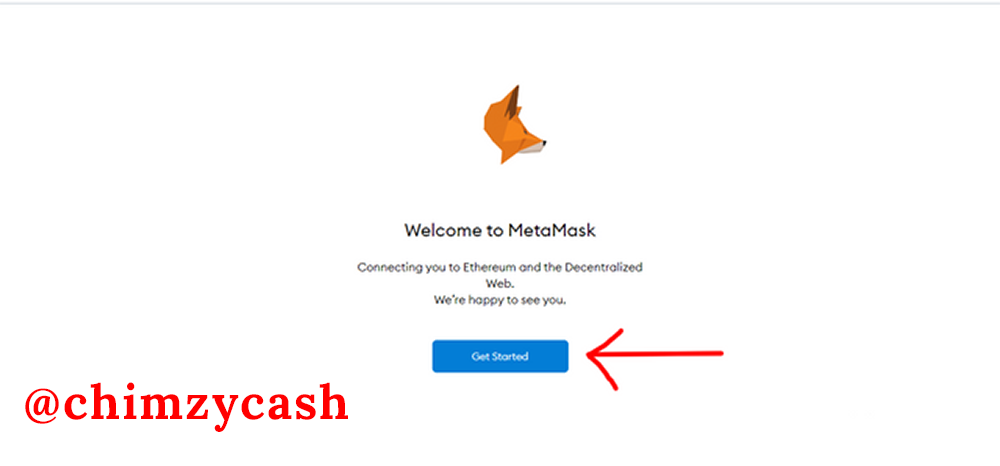The height and width of the screenshot is (466, 1000).
Task: Click the fox logo's dark nose tip
Action: coord(544,143)
